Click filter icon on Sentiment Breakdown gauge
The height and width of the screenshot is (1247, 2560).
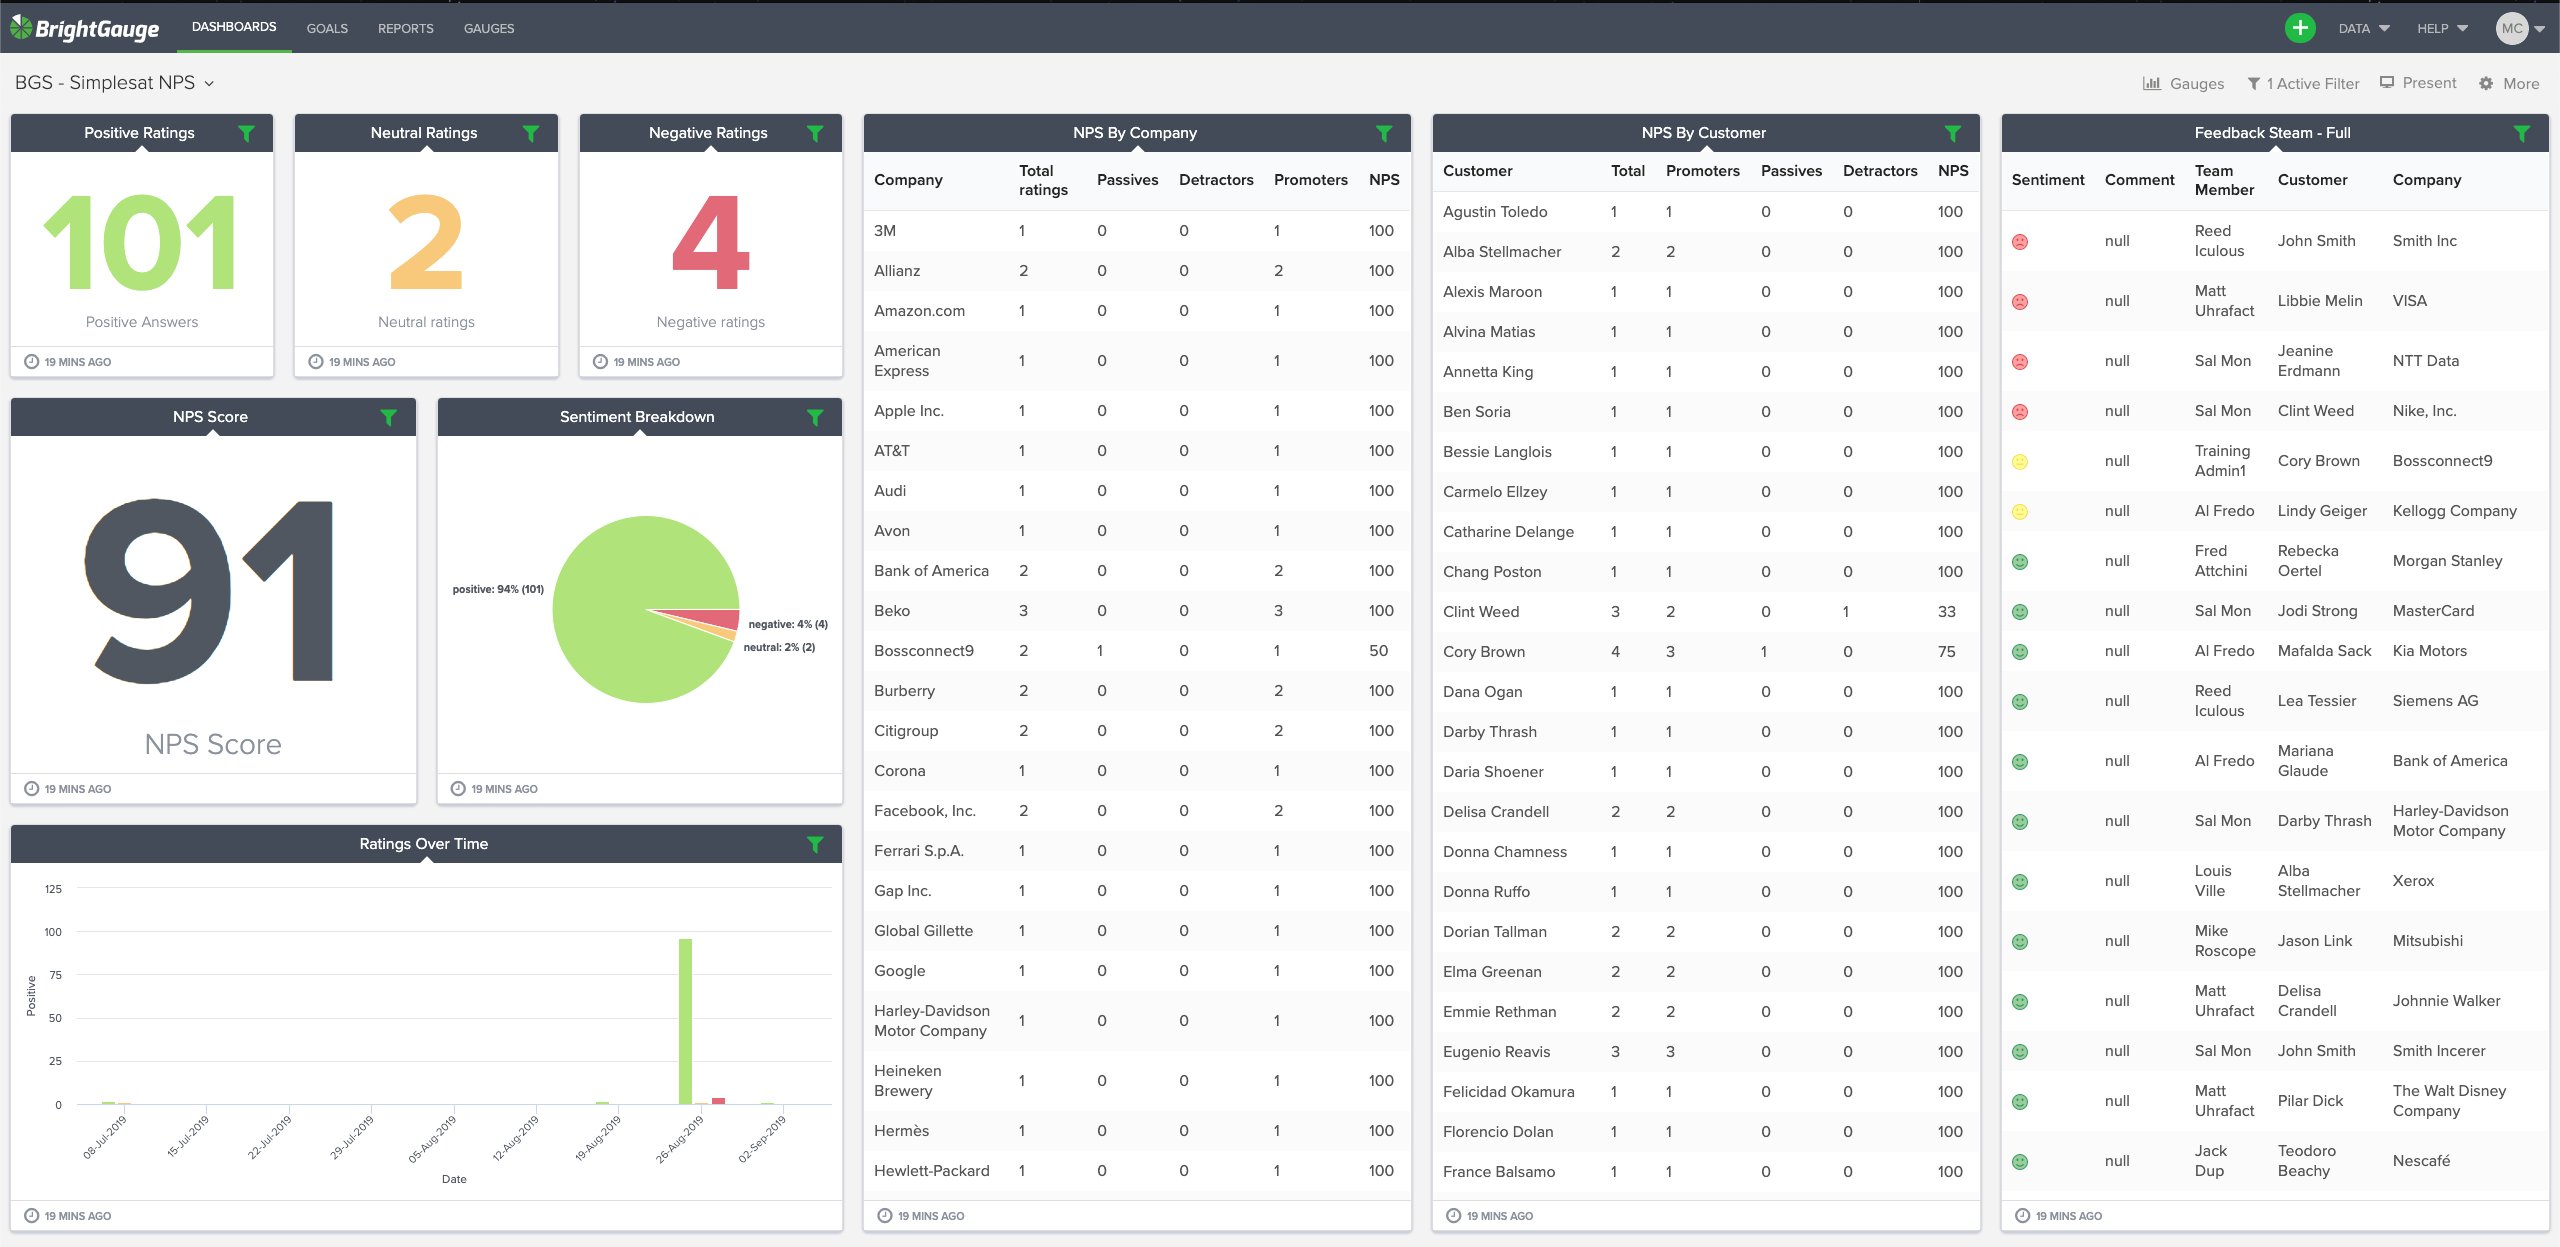pyautogui.click(x=815, y=417)
